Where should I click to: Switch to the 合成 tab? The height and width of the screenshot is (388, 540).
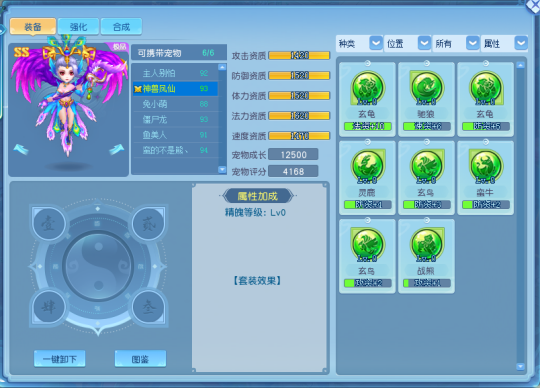[121, 27]
